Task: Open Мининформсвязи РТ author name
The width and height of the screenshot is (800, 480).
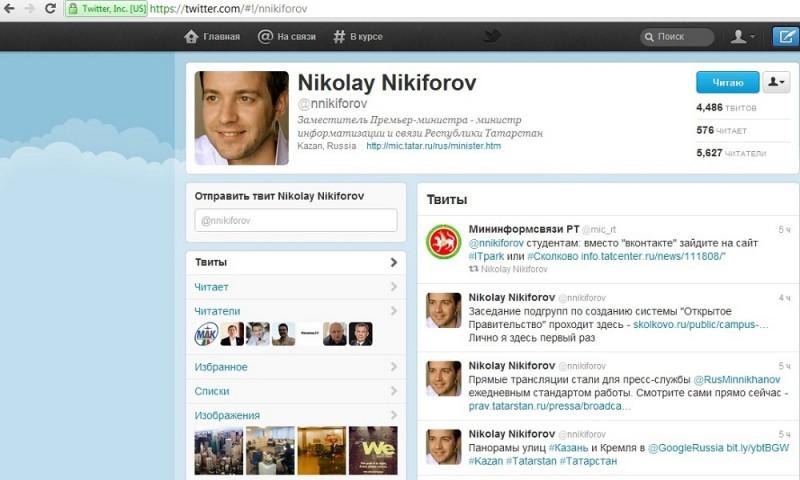Action: pos(524,229)
